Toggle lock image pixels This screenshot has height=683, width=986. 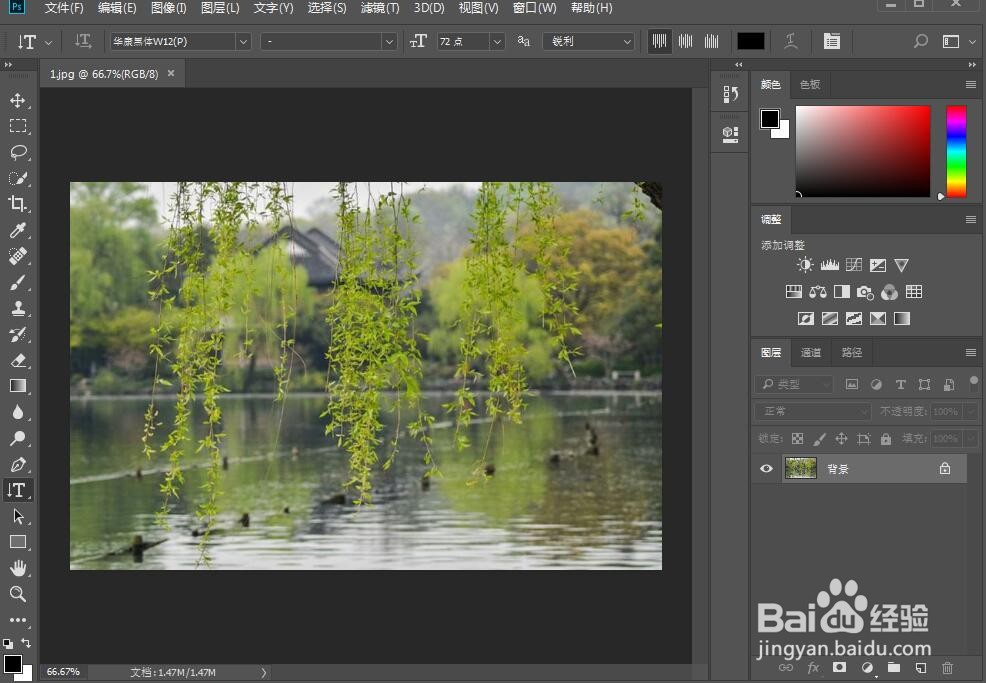pyautogui.click(x=819, y=439)
